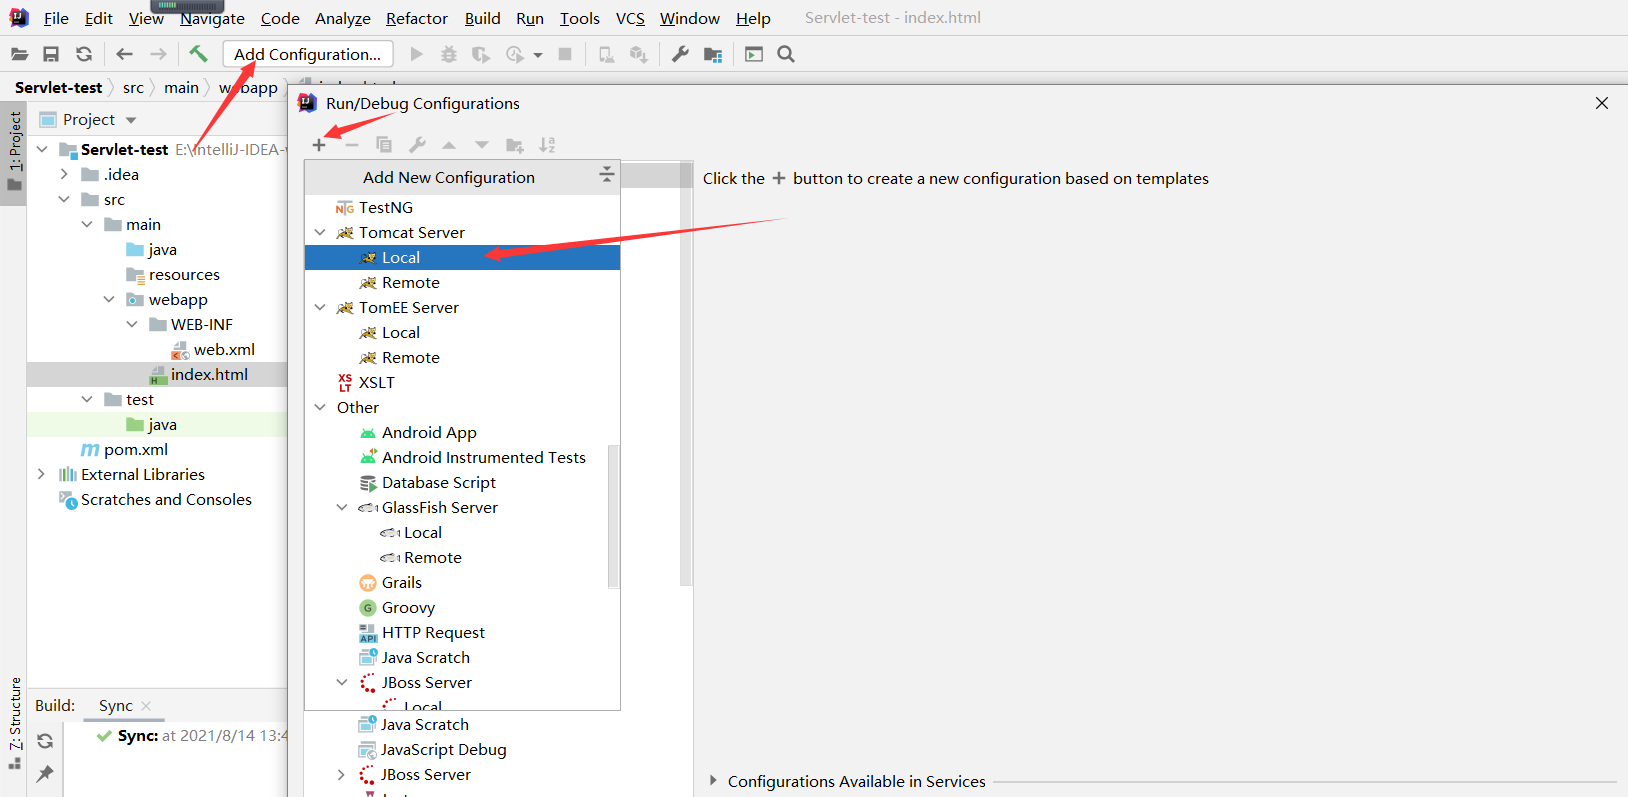Click the Run Anything window icon
1628x797 pixels.
[754, 54]
